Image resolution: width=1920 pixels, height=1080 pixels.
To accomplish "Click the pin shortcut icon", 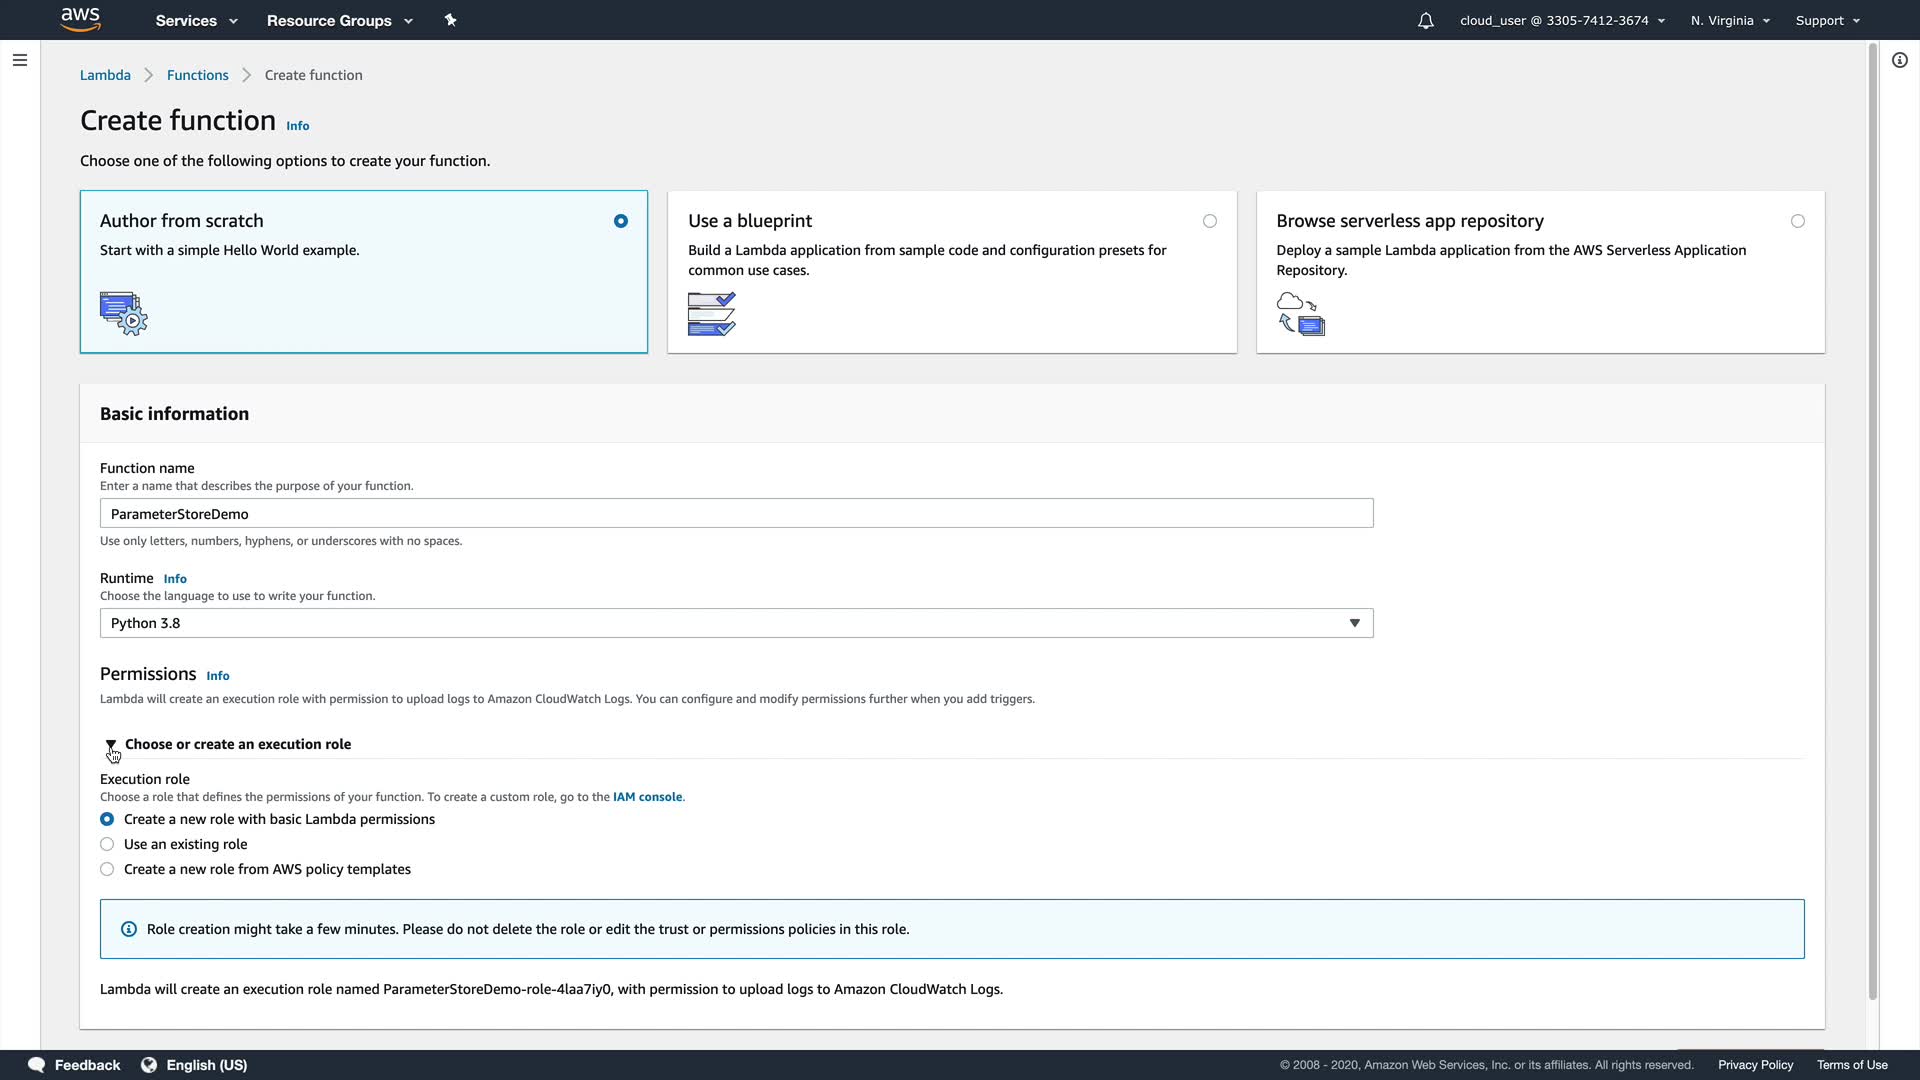I will (x=450, y=20).
